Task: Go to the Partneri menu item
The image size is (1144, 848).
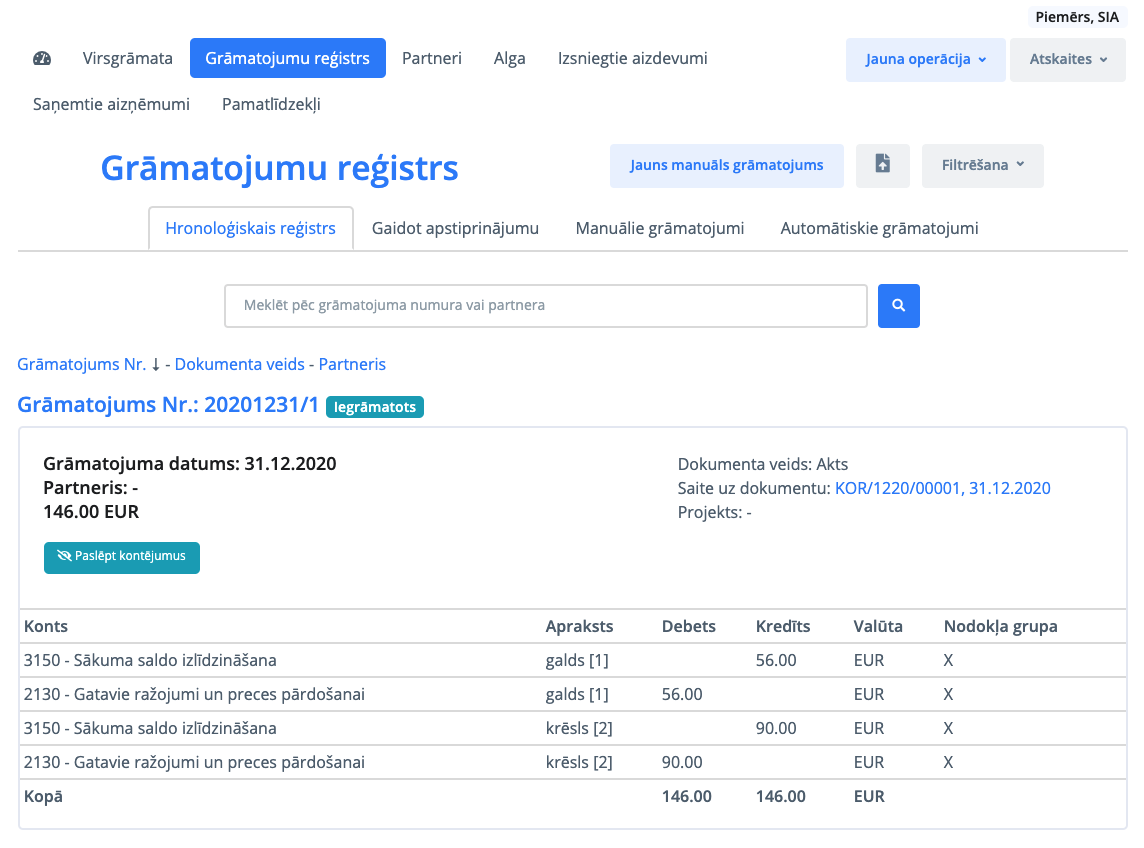Action: point(432,58)
